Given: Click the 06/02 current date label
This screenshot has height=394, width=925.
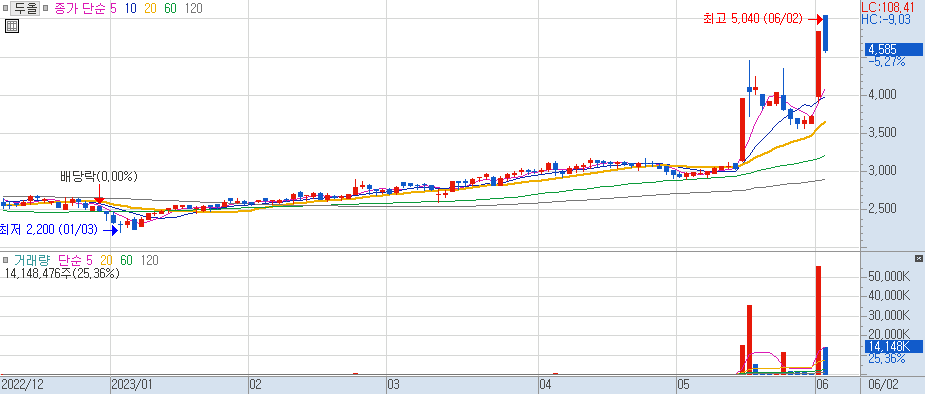Looking at the screenshot, I should [885, 385].
